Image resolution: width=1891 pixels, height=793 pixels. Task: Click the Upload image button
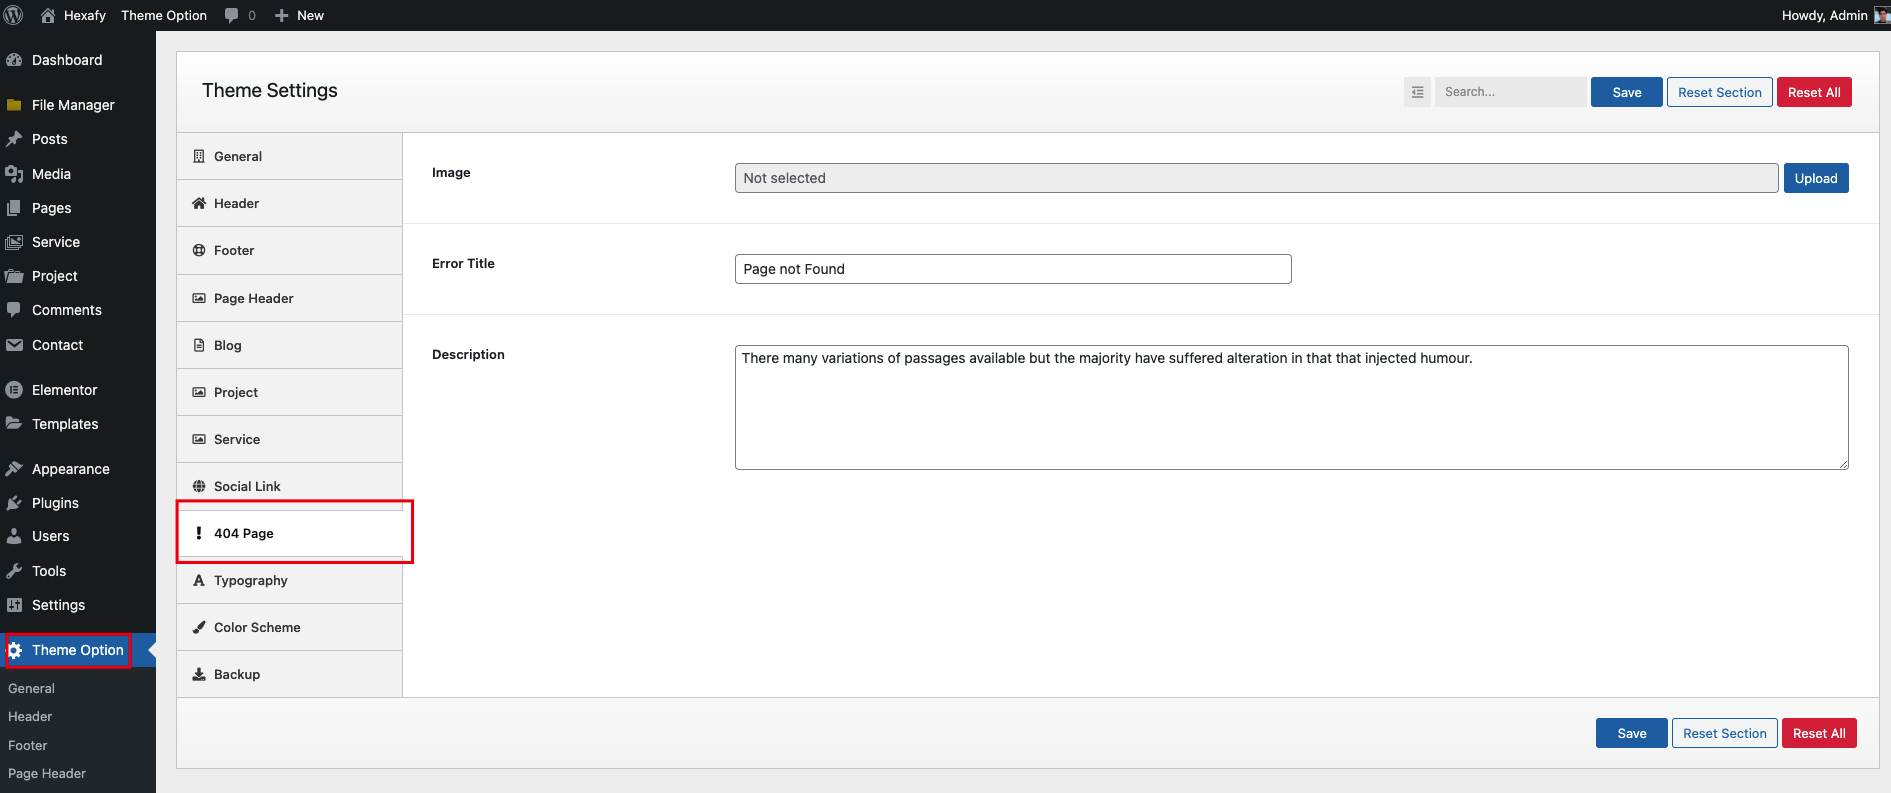click(x=1816, y=178)
